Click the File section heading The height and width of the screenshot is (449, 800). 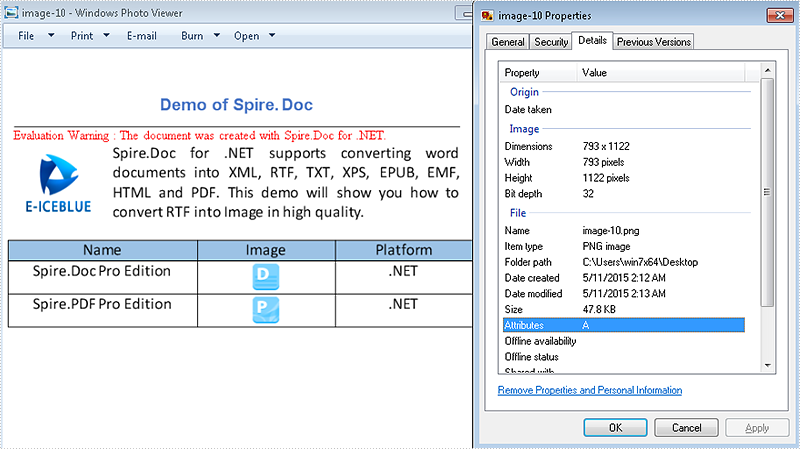(518, 213)
